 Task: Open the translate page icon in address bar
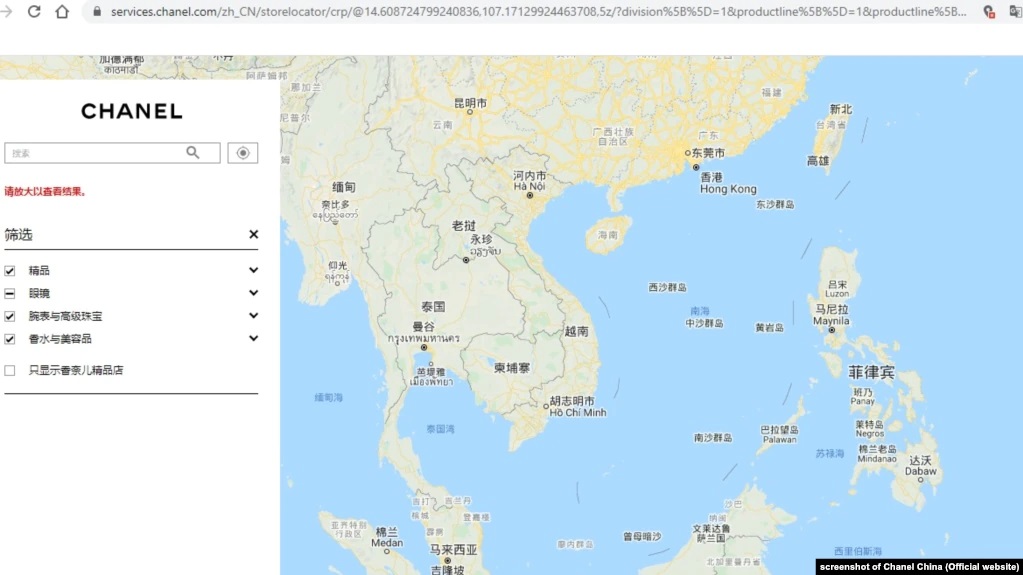1014,12
